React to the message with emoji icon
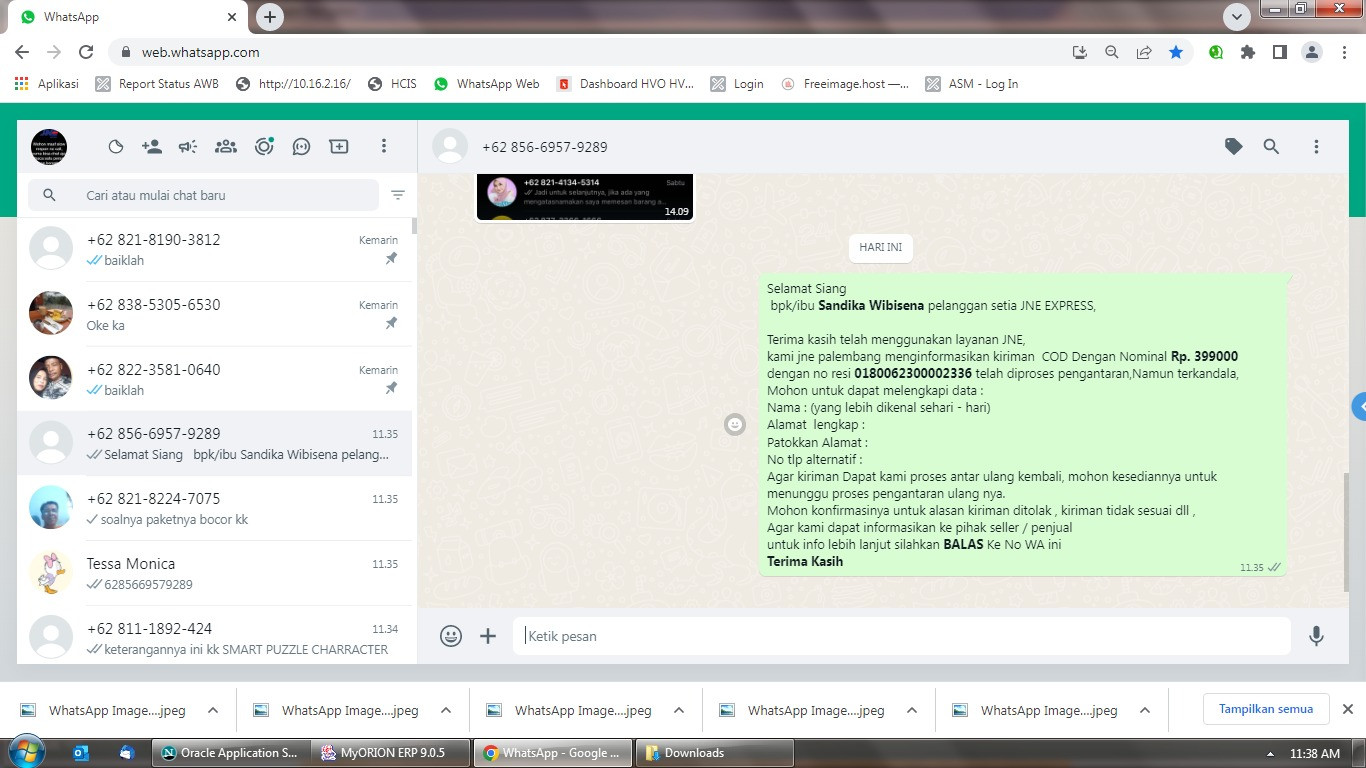The image size is (1366, 768). coord(735,425)
